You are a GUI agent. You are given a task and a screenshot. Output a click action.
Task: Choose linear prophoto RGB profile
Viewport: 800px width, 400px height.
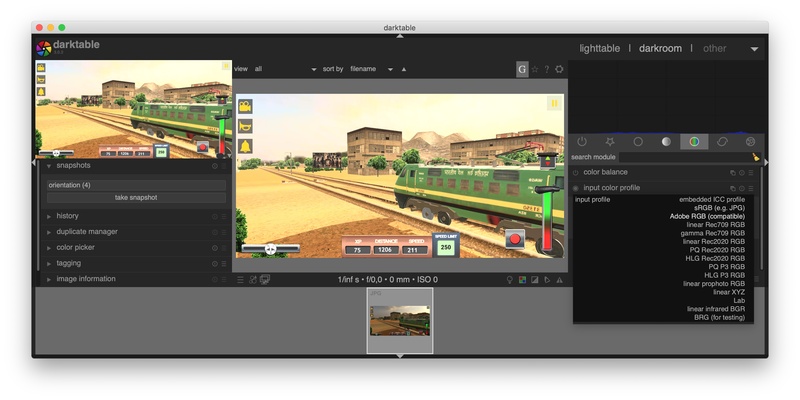click(714, 284)
